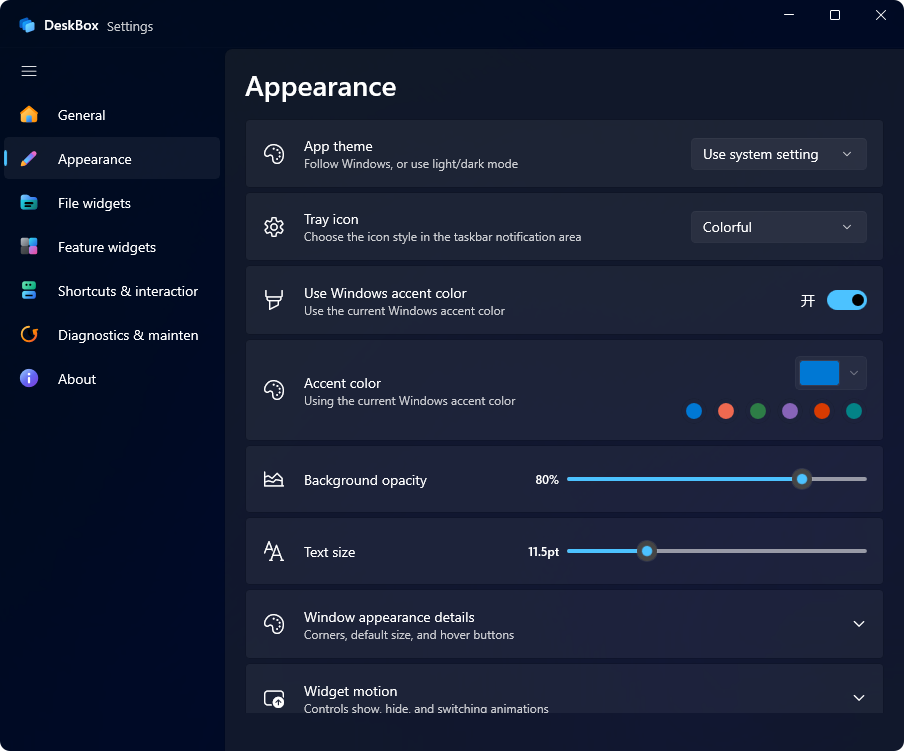Screen dimensions: 904x751
Task: Click the Text size letters icon
Action: [x=273, y=552]
